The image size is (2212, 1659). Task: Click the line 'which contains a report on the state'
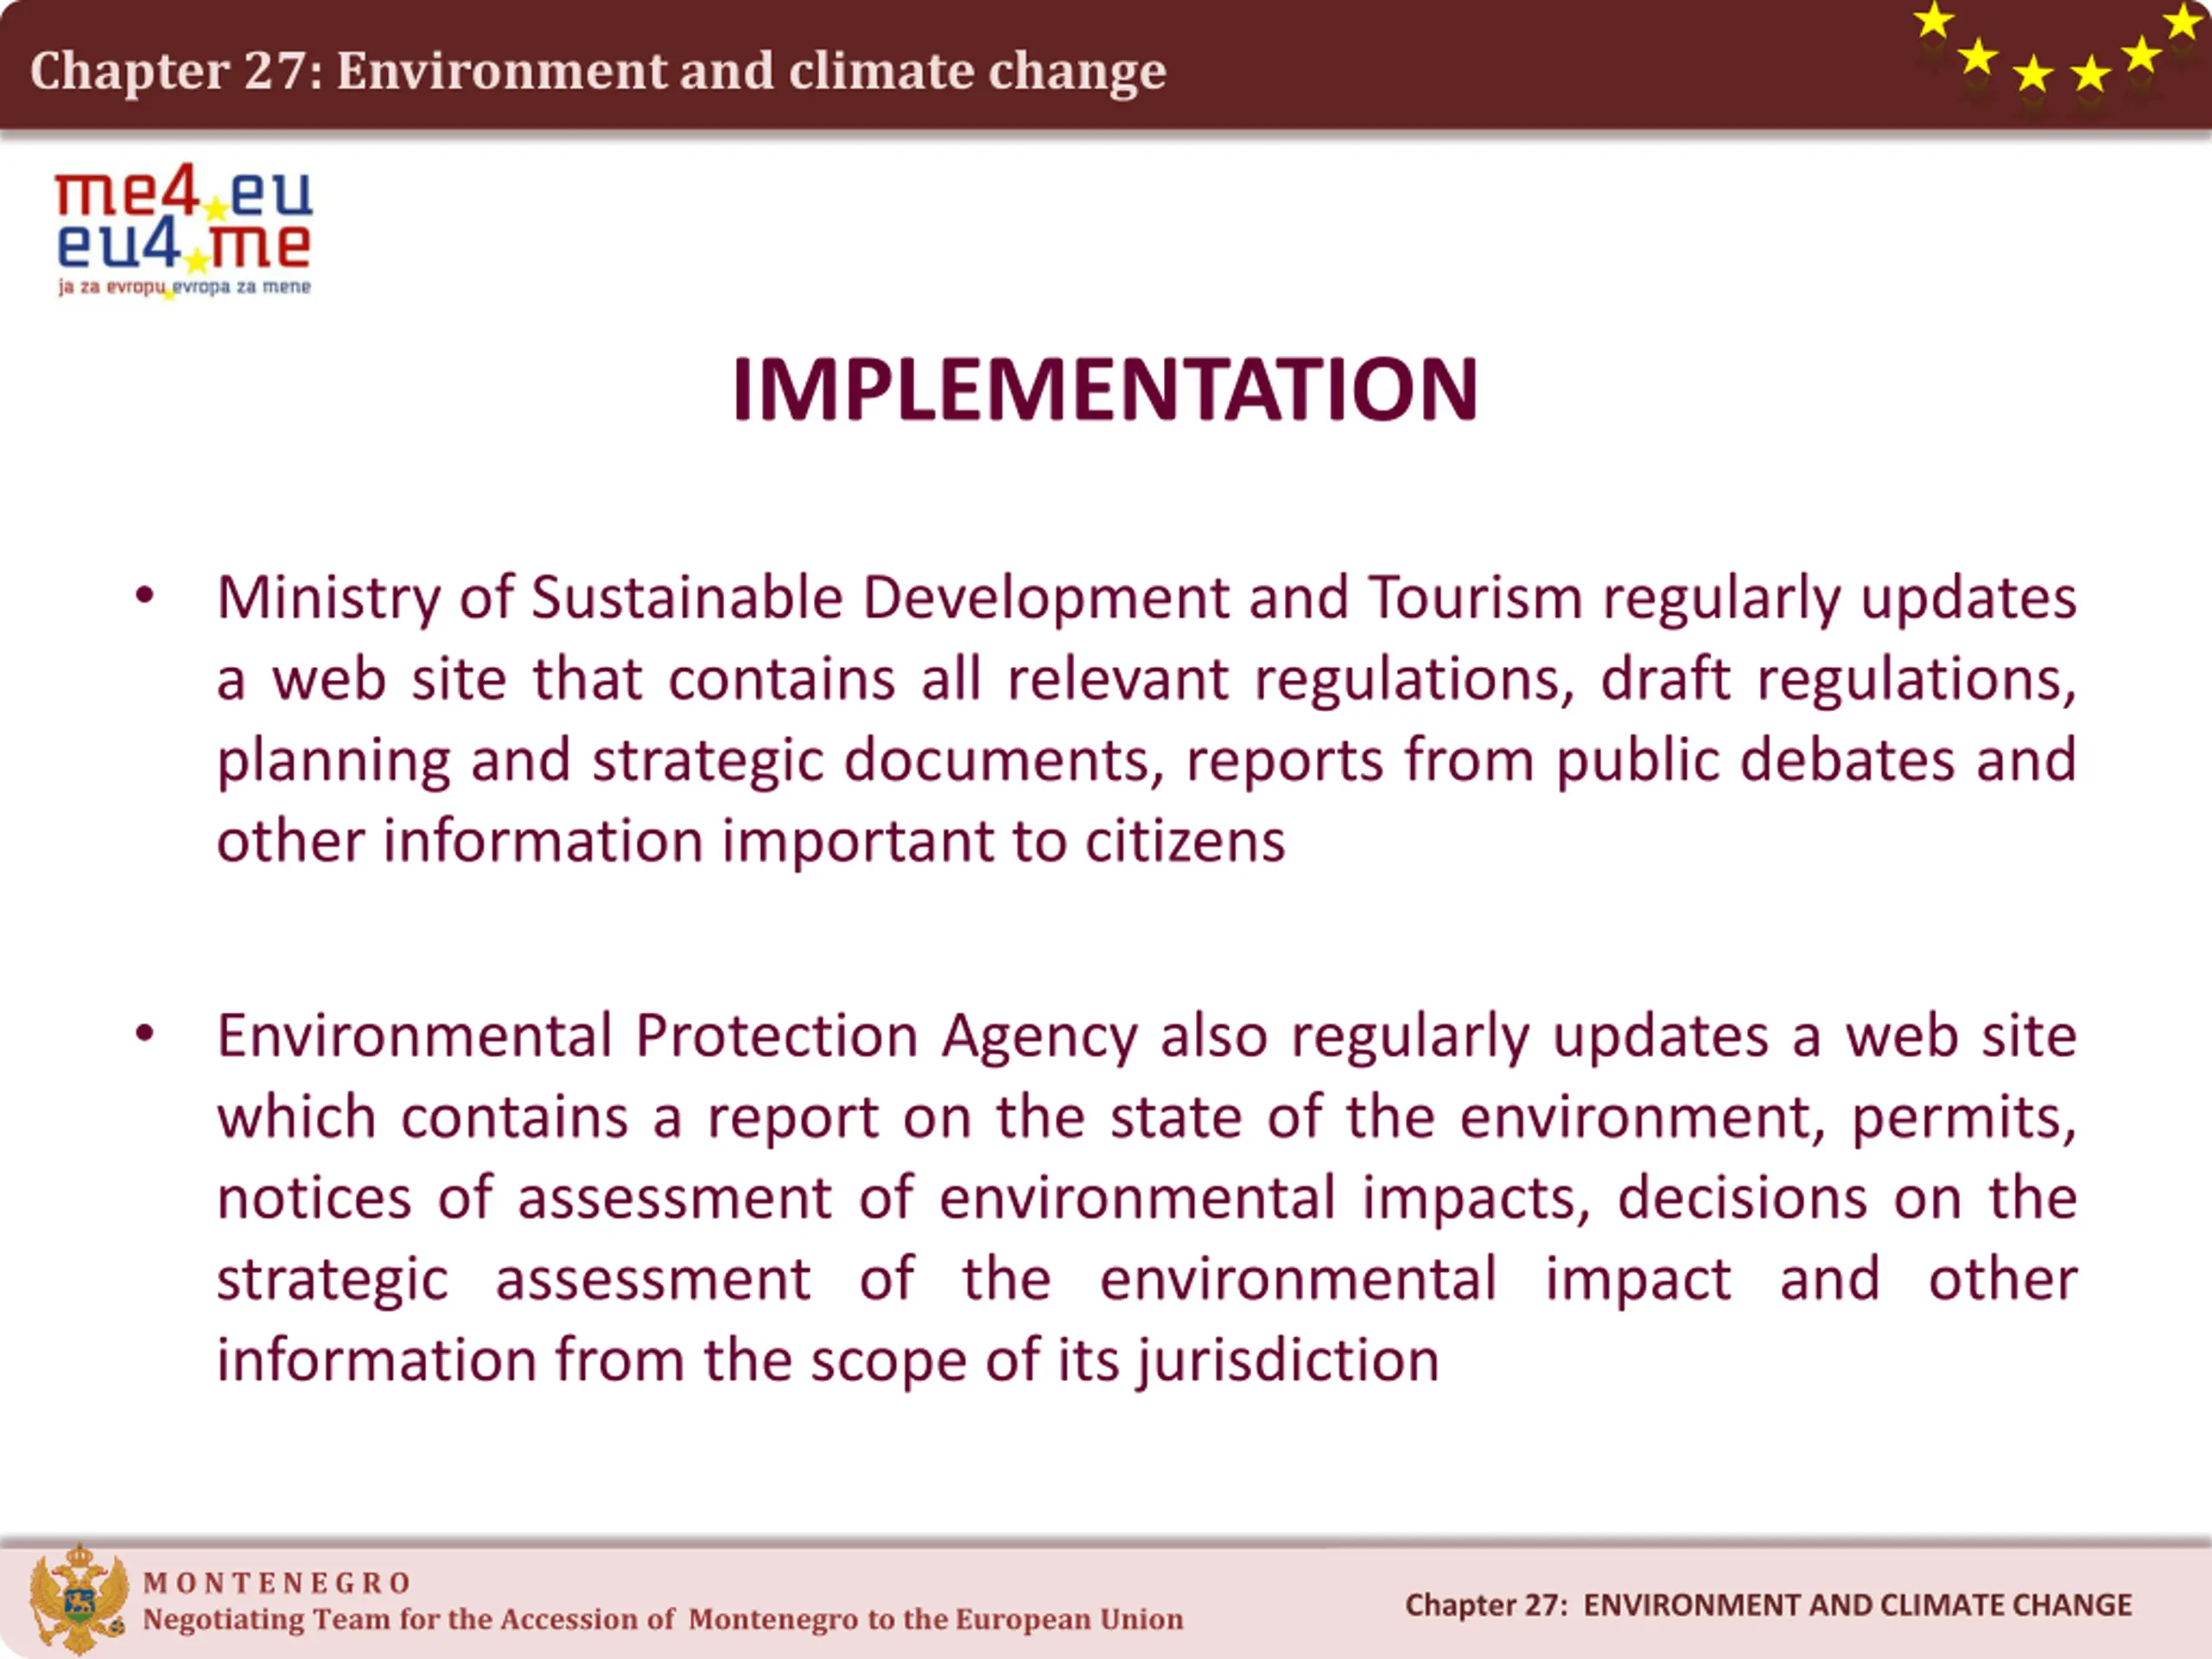click(1147, 1117)
